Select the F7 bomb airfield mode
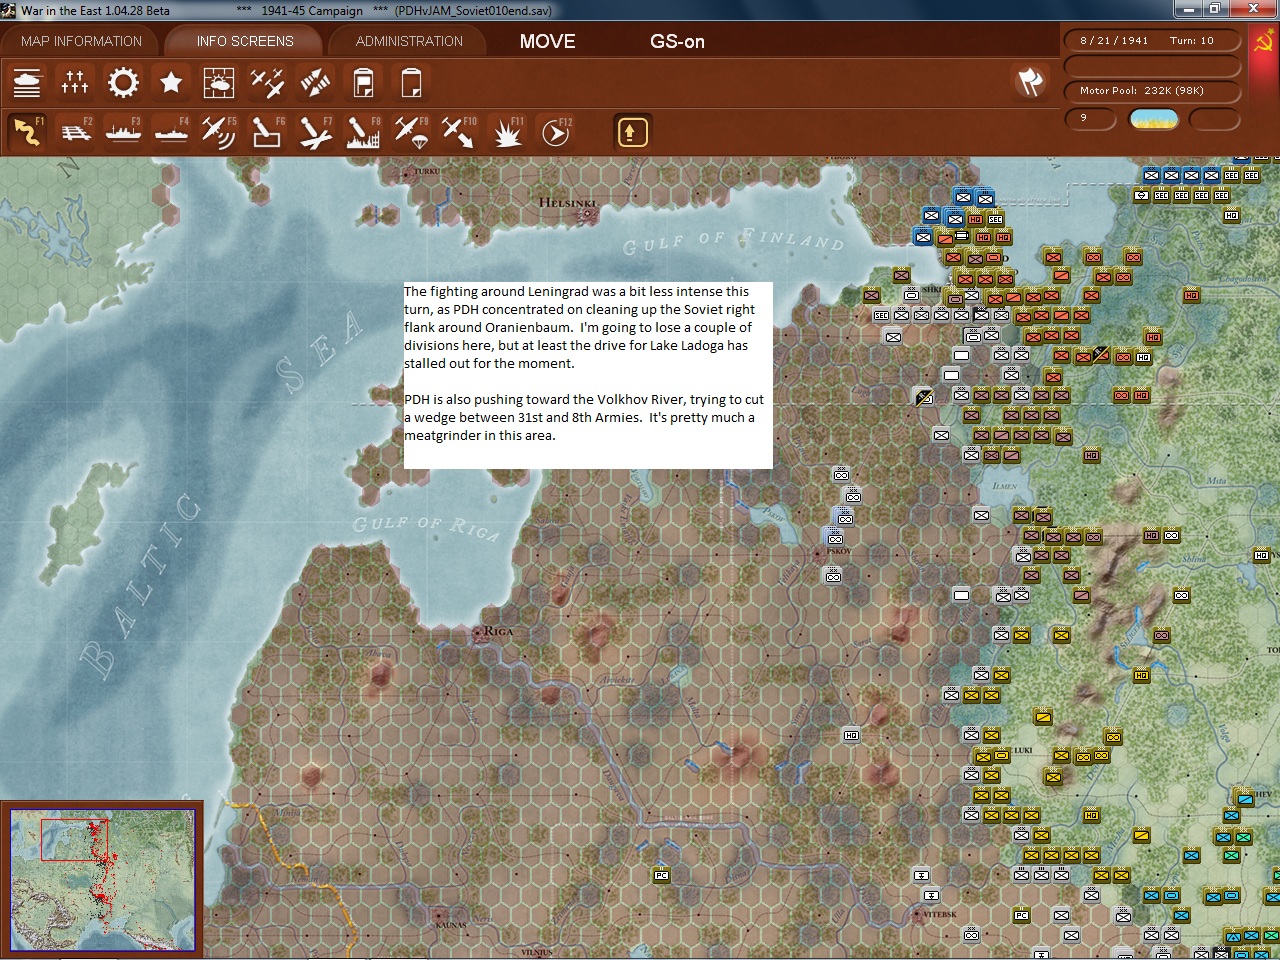The image size is (1280, 960). [x=315, y=132]
